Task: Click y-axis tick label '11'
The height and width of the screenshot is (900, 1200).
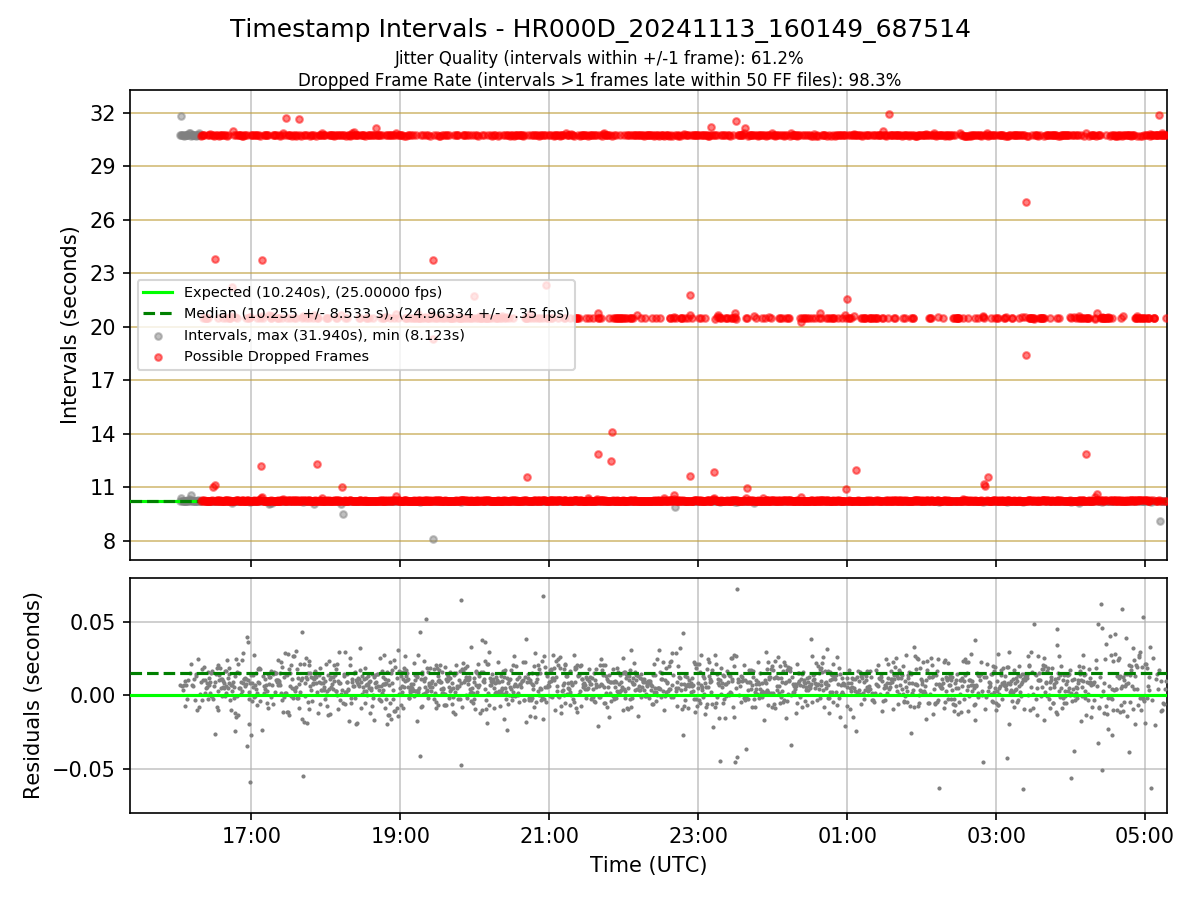Action: [x=105, y=487]
